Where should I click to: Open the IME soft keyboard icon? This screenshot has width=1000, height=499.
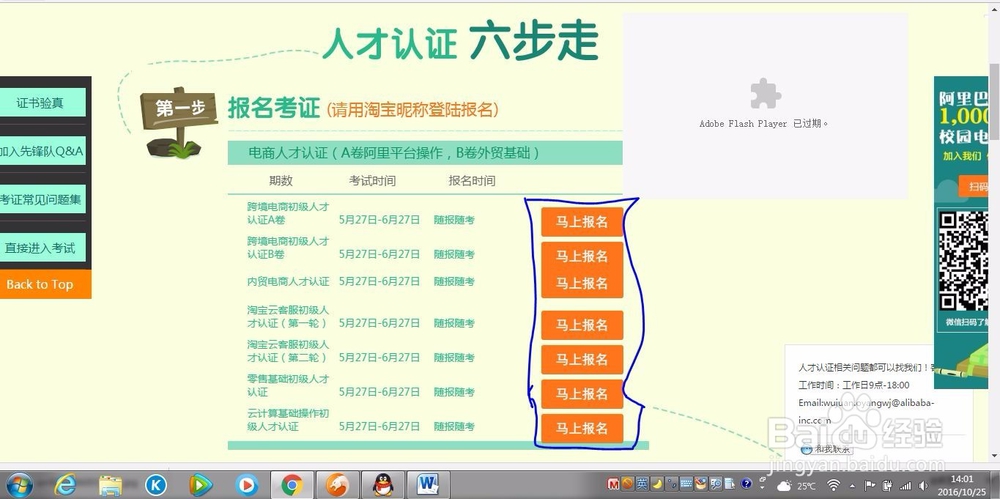pos(686,484)
